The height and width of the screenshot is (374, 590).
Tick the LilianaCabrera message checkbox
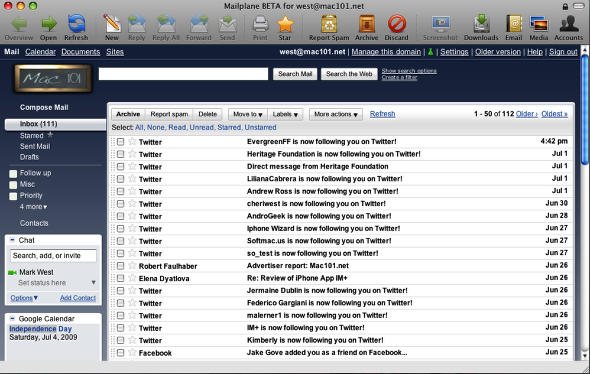(x=120, y=179)
